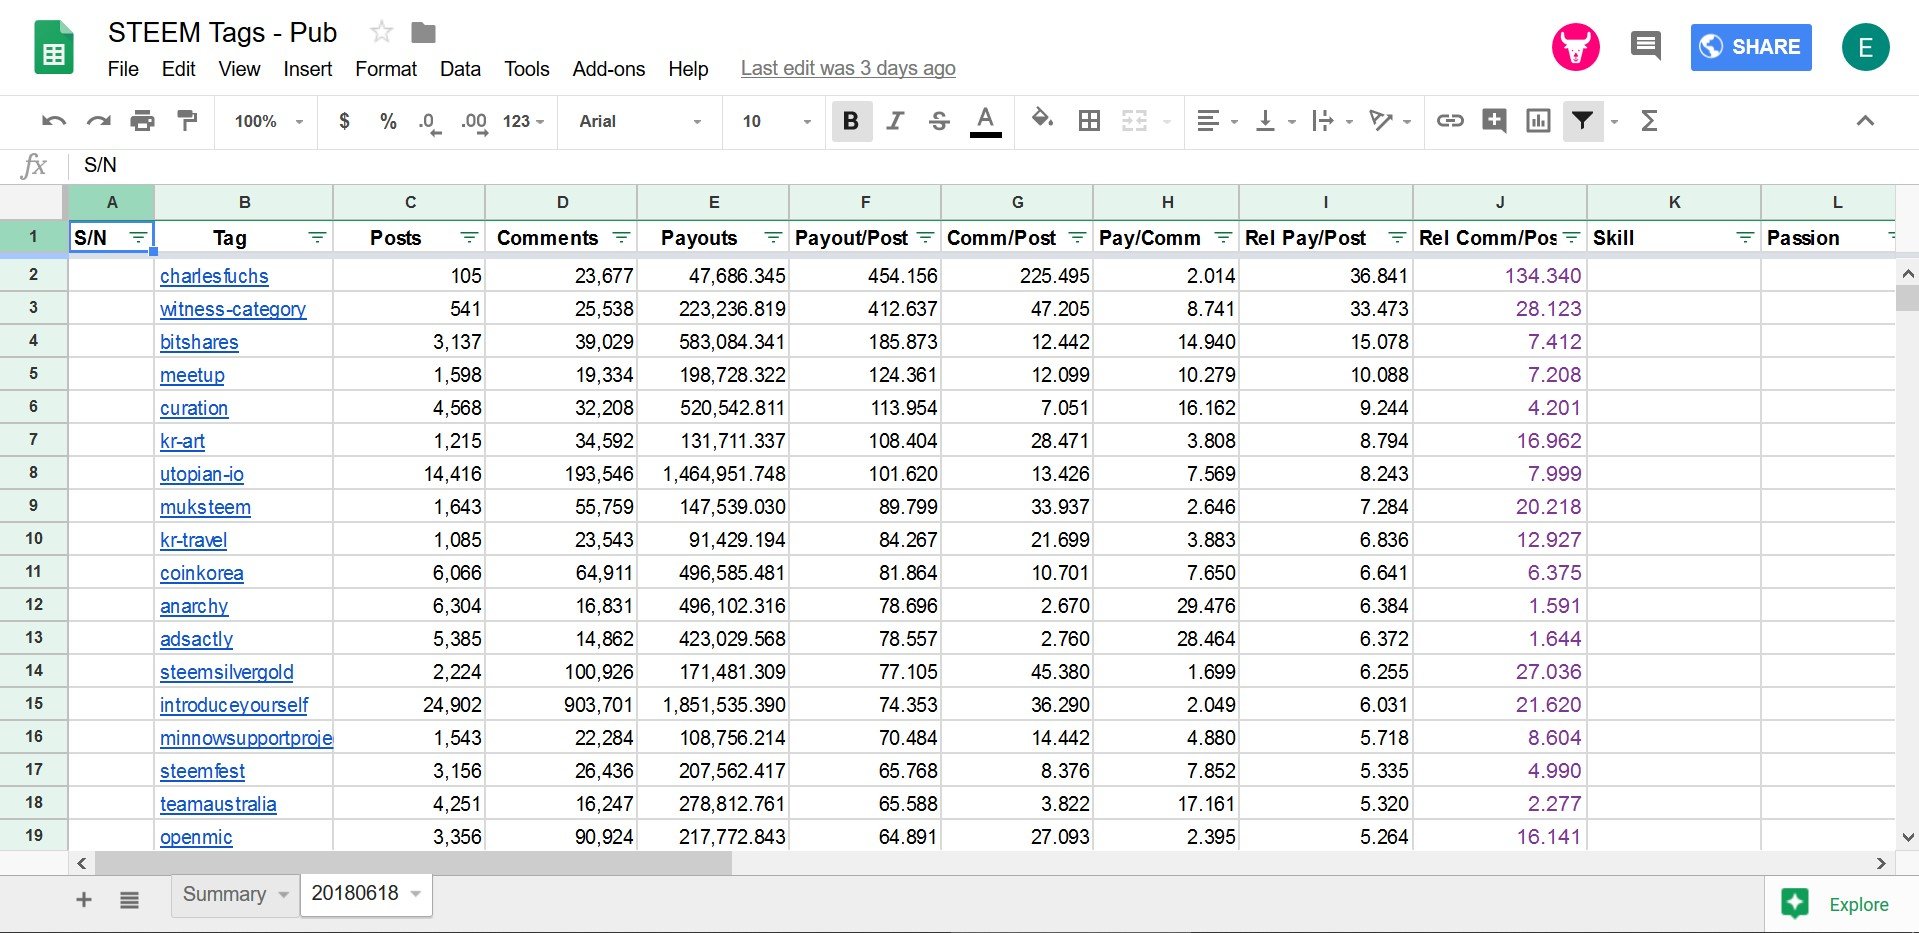
Task: Open the utopian-io tag link
Action: coord(202,474)
